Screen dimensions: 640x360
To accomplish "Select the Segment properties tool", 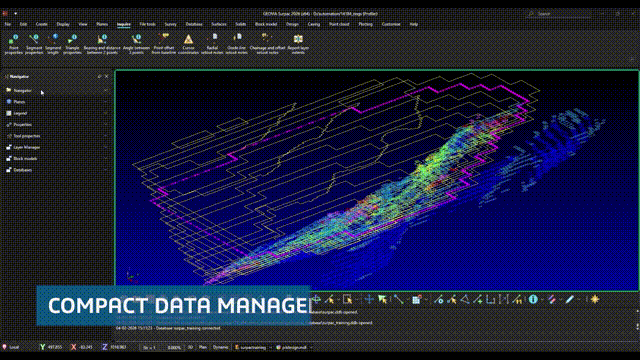I will click(x=34, y=44).
